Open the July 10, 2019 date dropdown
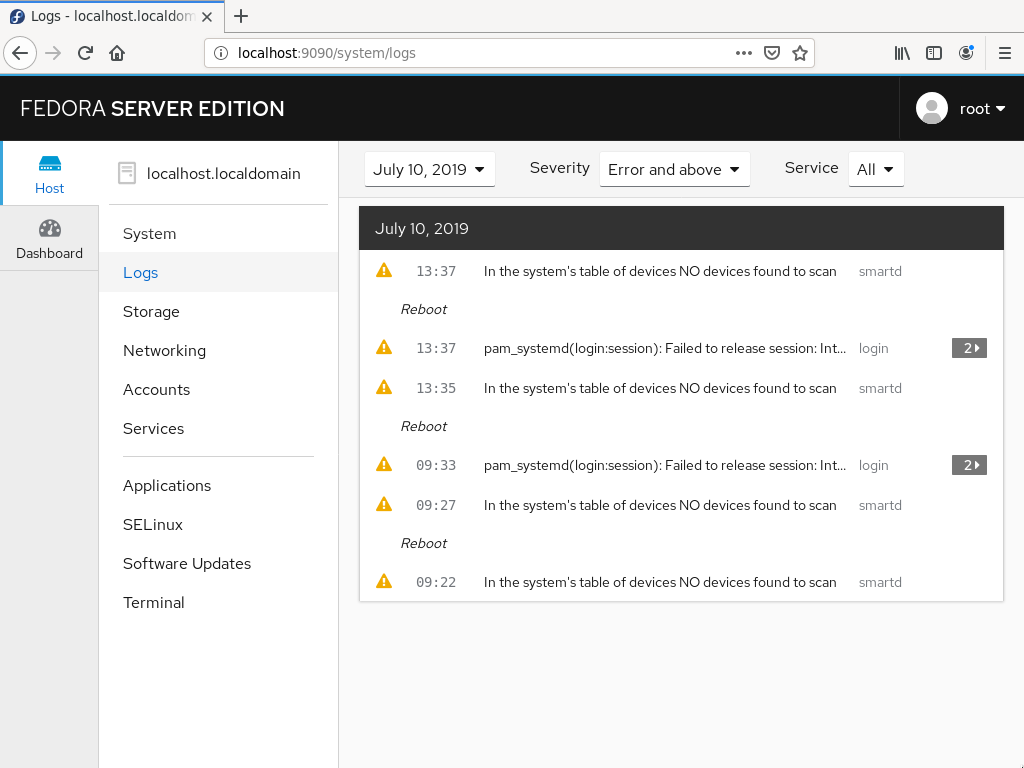 point(430,169)
